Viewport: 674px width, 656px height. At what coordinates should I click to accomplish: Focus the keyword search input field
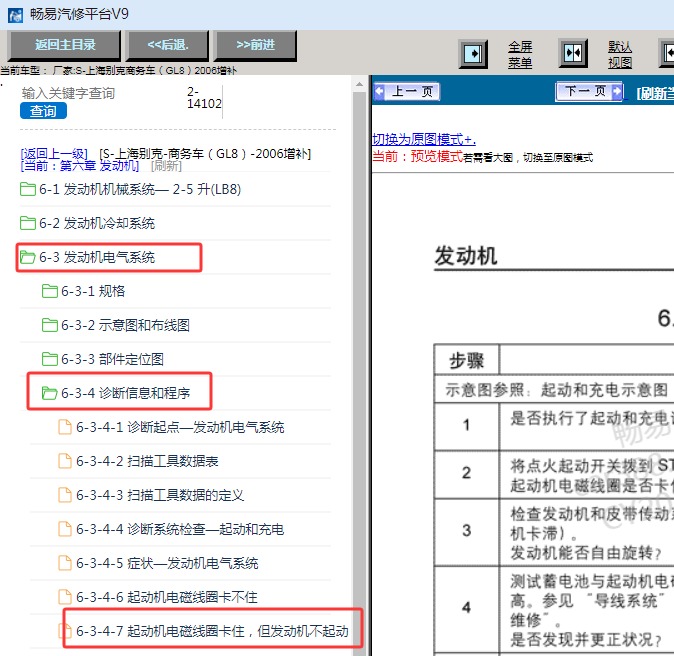(x=101, y=93)
